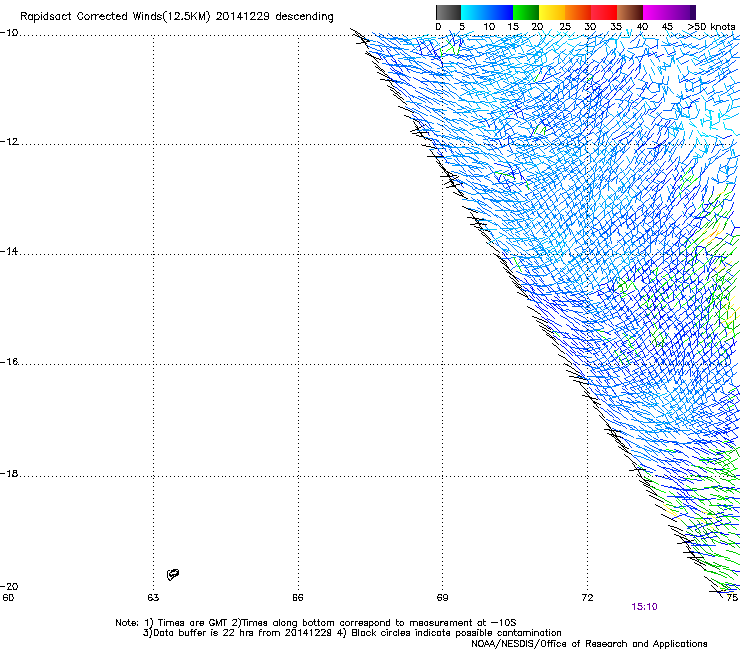Select the orange 25-30 knots legend swatch

(578, 12)
